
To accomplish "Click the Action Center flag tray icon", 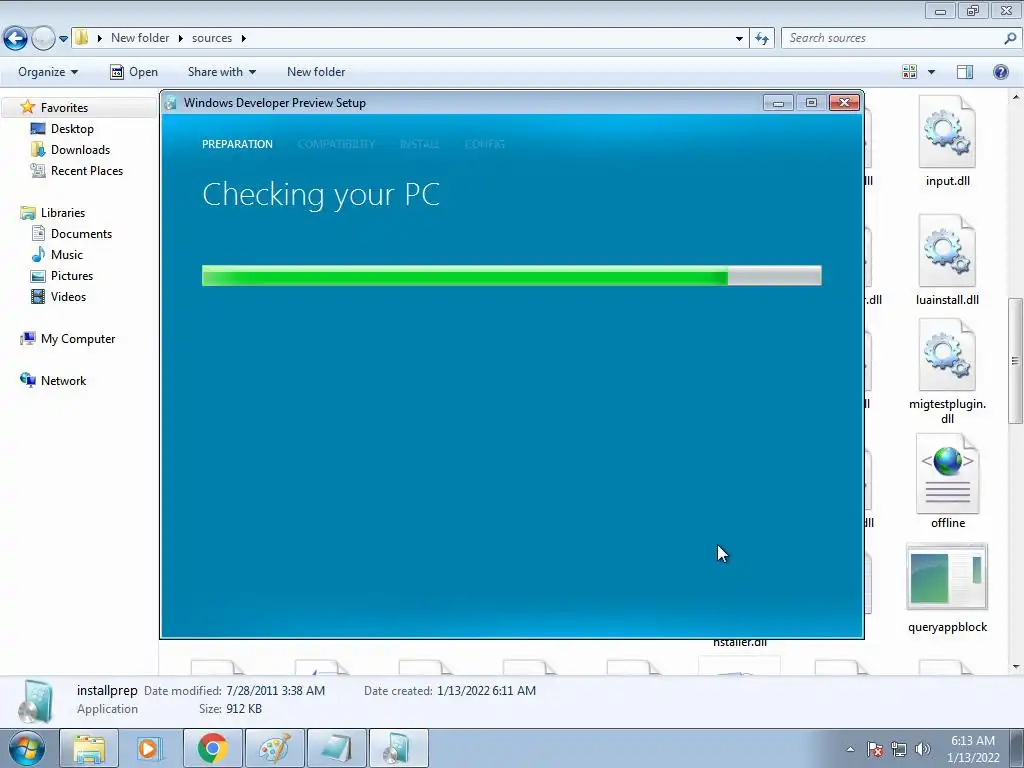I will pos(874,749).
